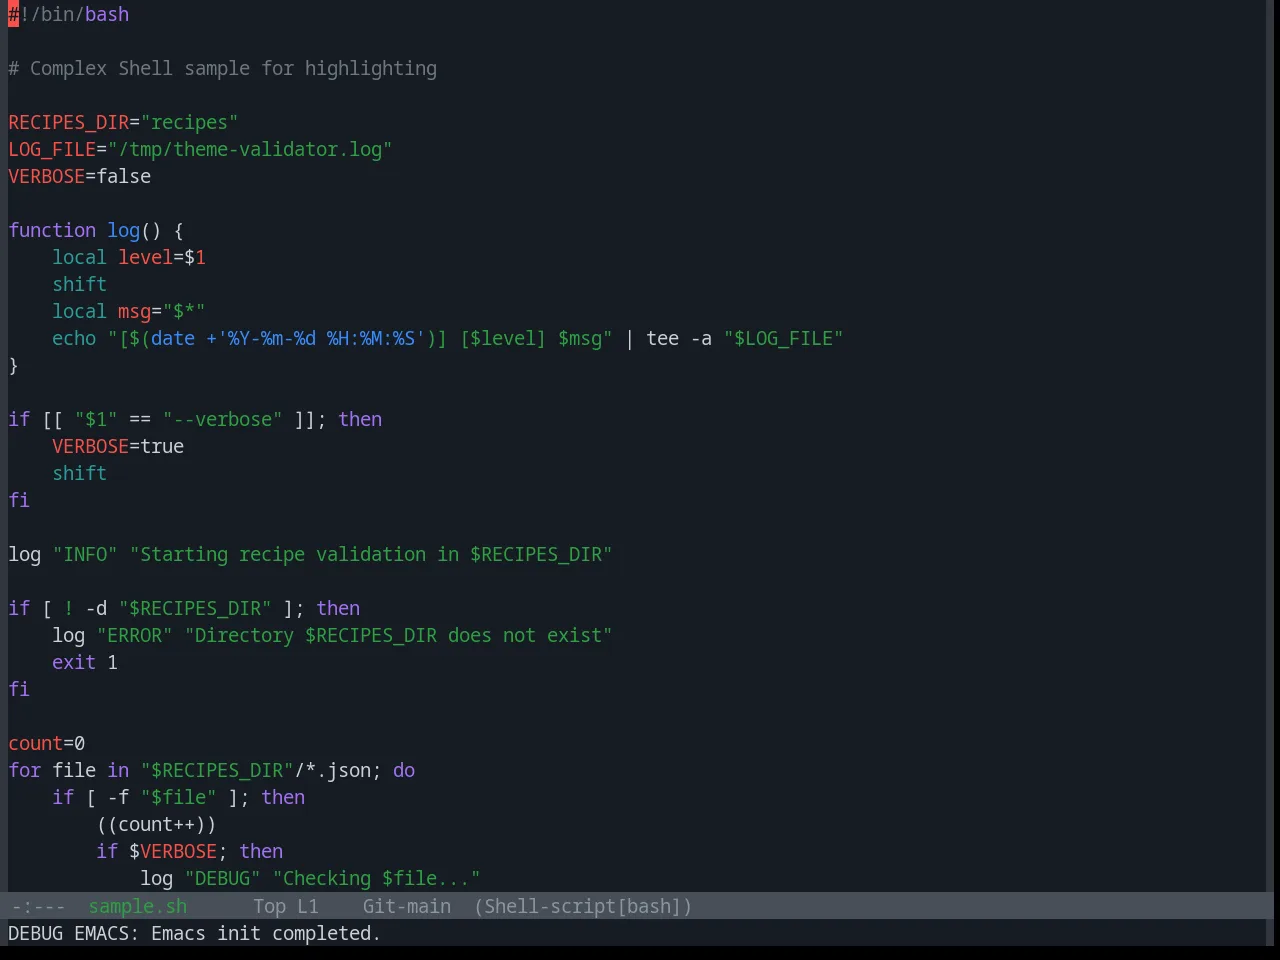Click the '-d' test operator

pos(96,608)
